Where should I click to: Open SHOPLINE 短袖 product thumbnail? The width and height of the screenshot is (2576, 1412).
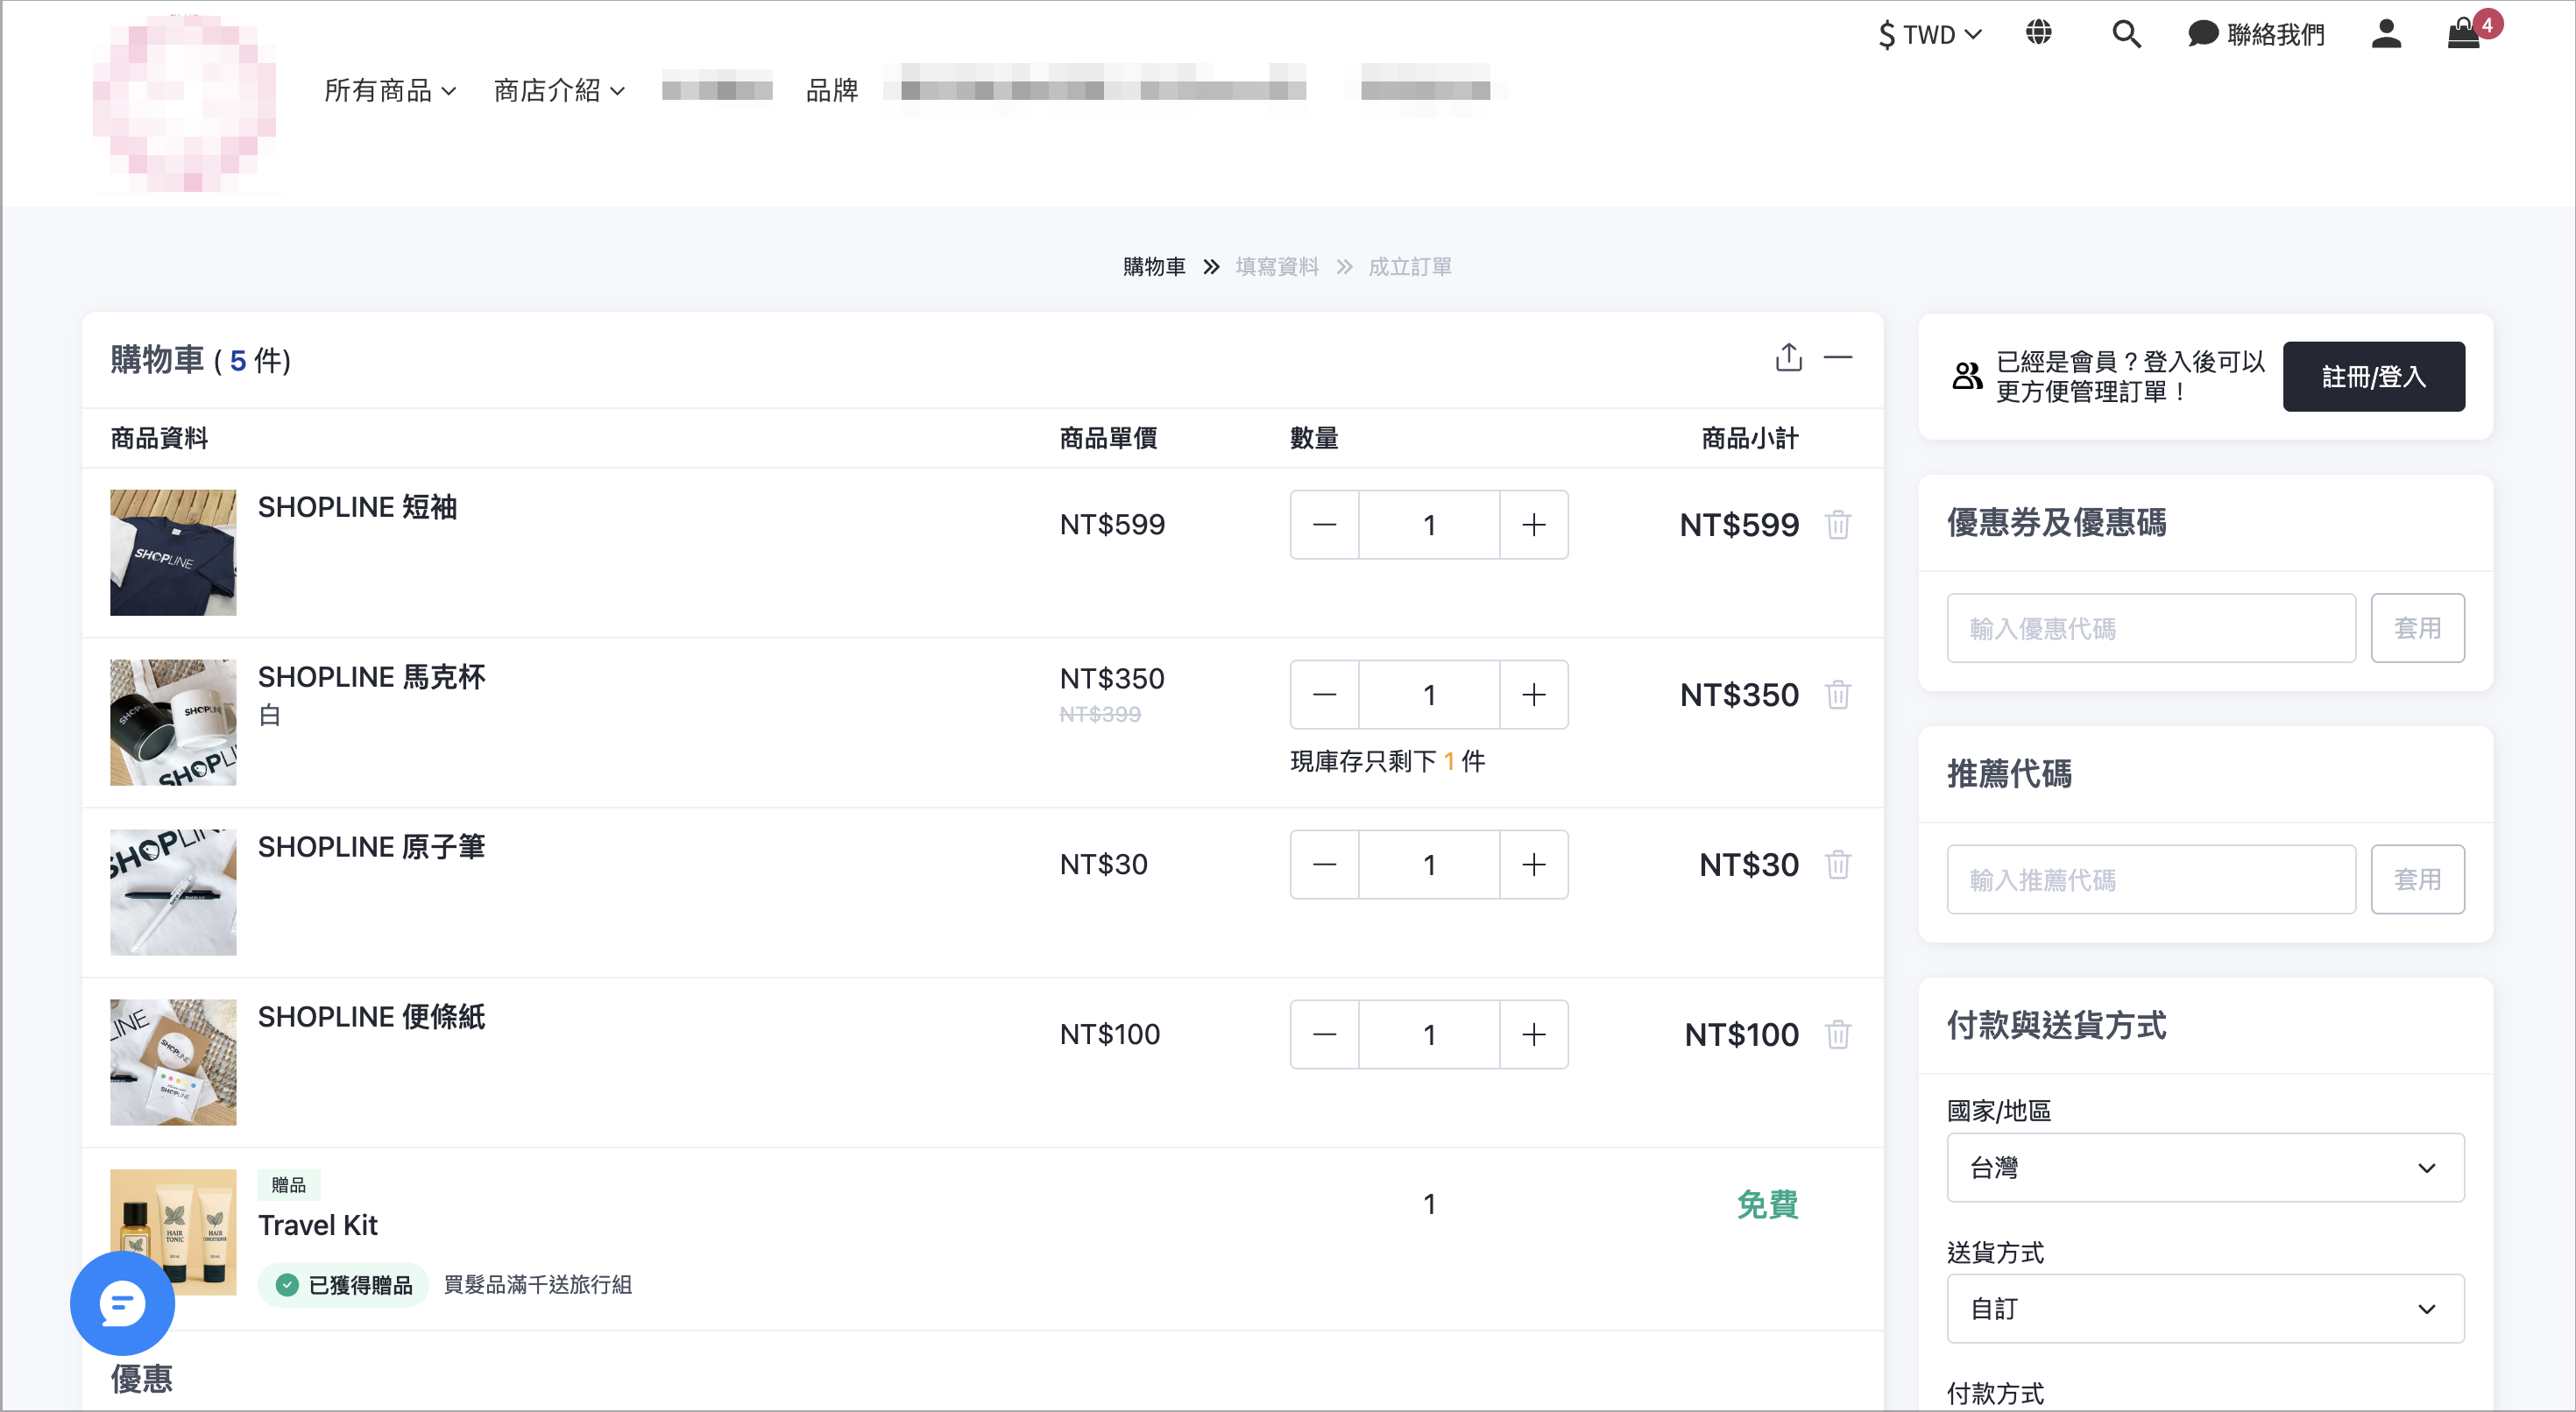[x=173, y=552]
